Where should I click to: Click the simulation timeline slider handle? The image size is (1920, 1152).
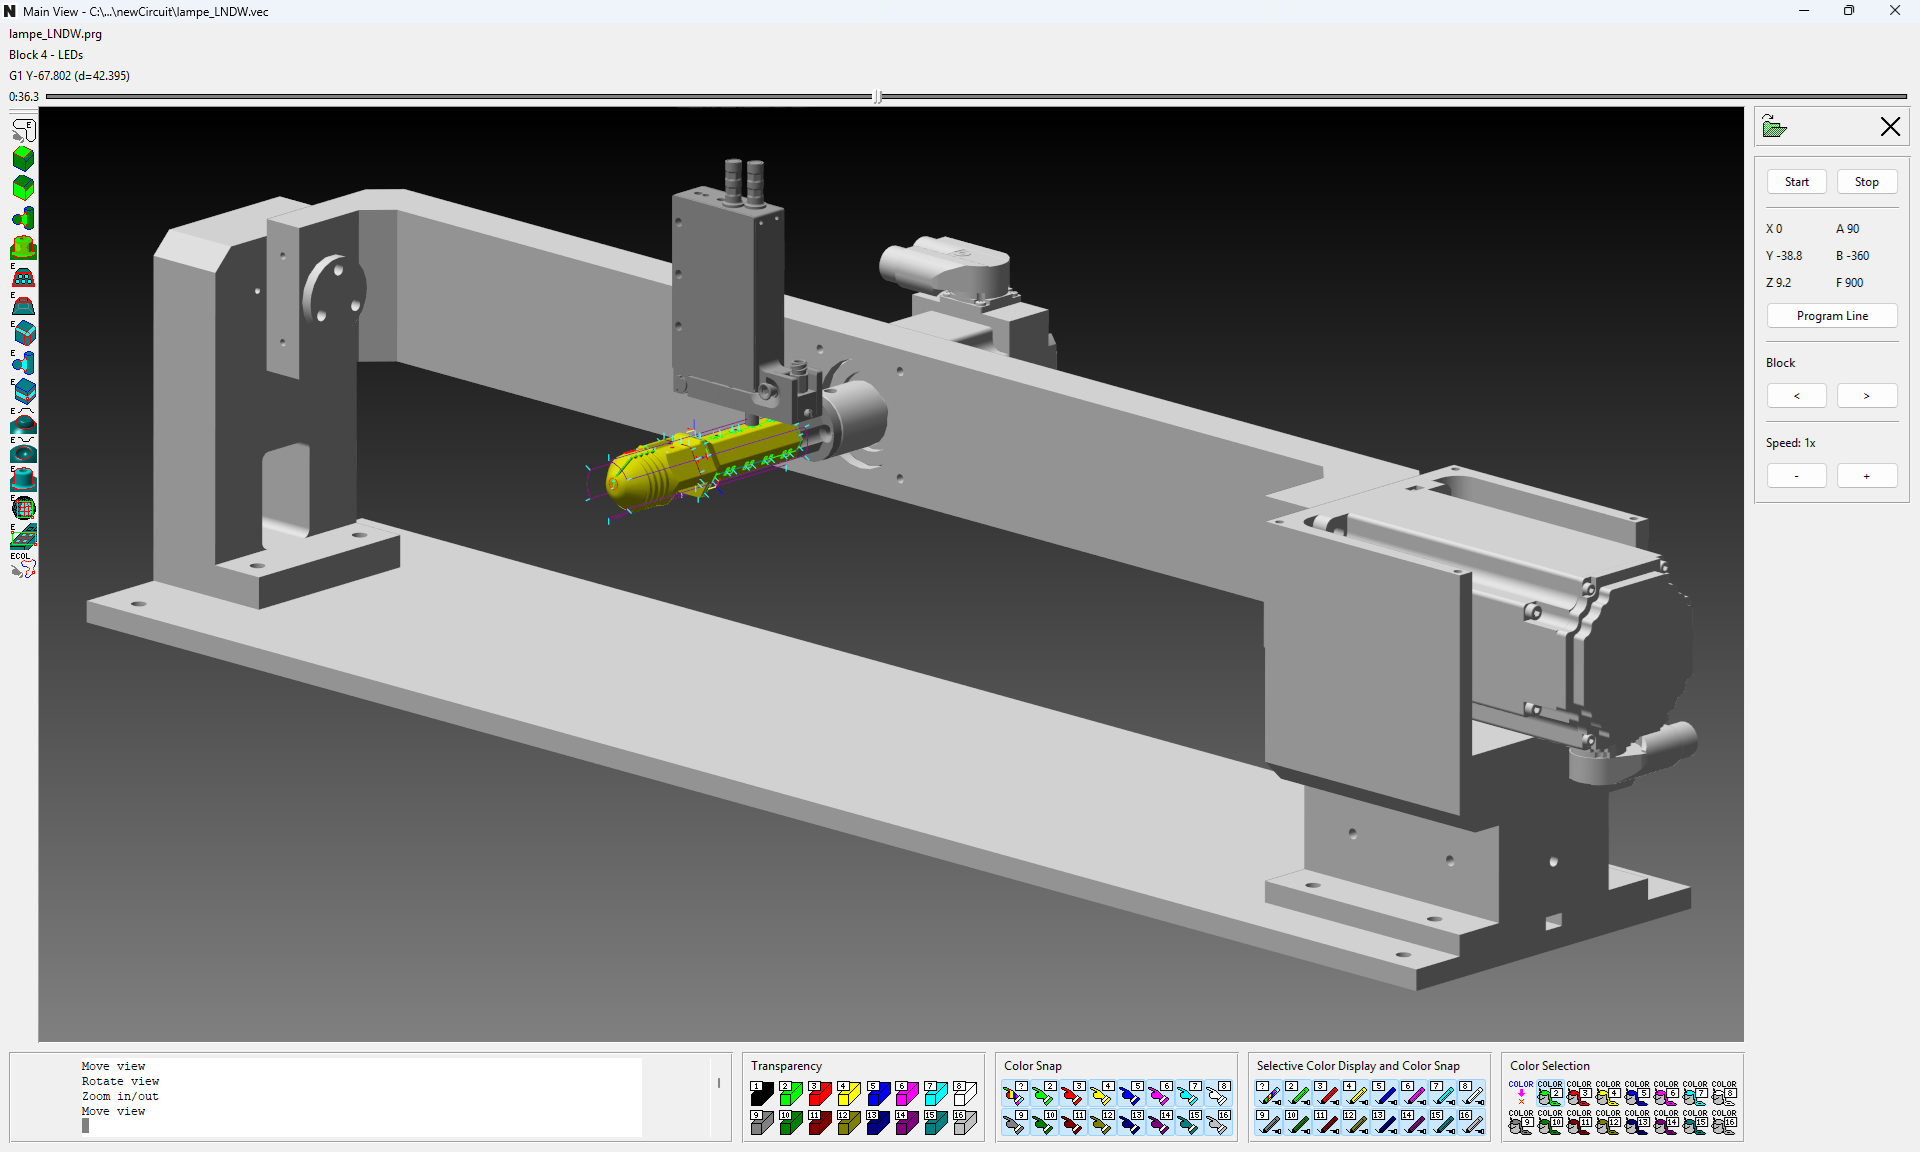tap(877, 97)
